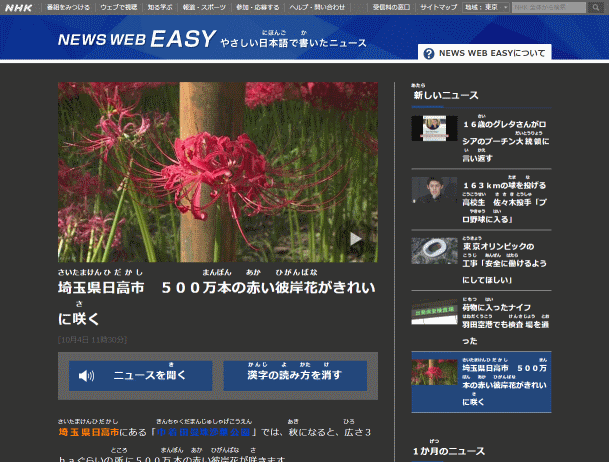
Task: Open the 東京オリンピックの工事 article
Action: pos(504,263)
